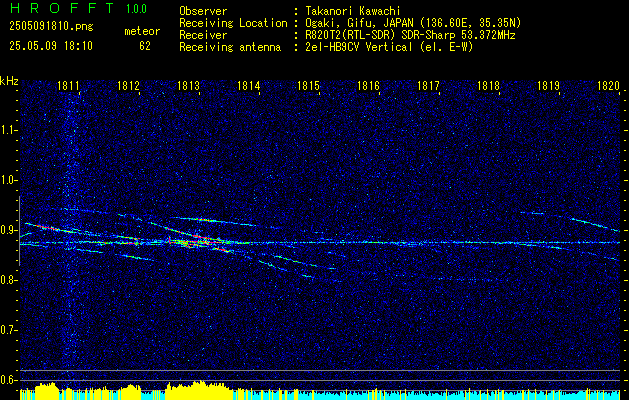Click the meteor label
629x400 pixels.
point(142,31)
